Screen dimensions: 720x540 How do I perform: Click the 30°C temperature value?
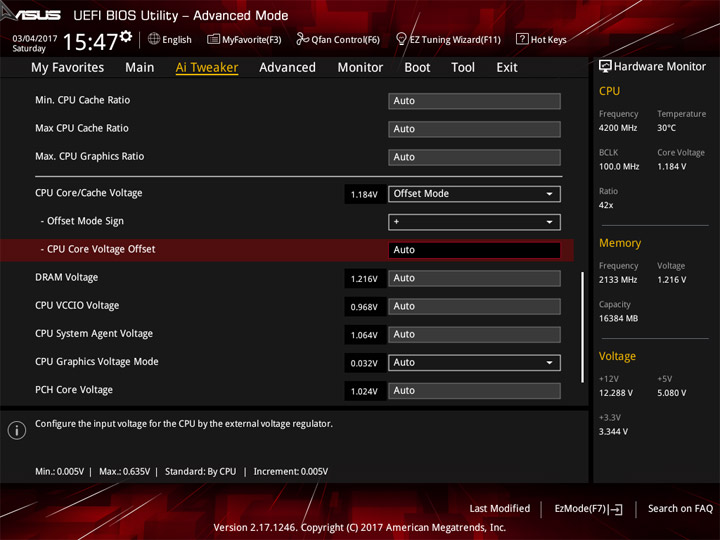pos(666,128)
